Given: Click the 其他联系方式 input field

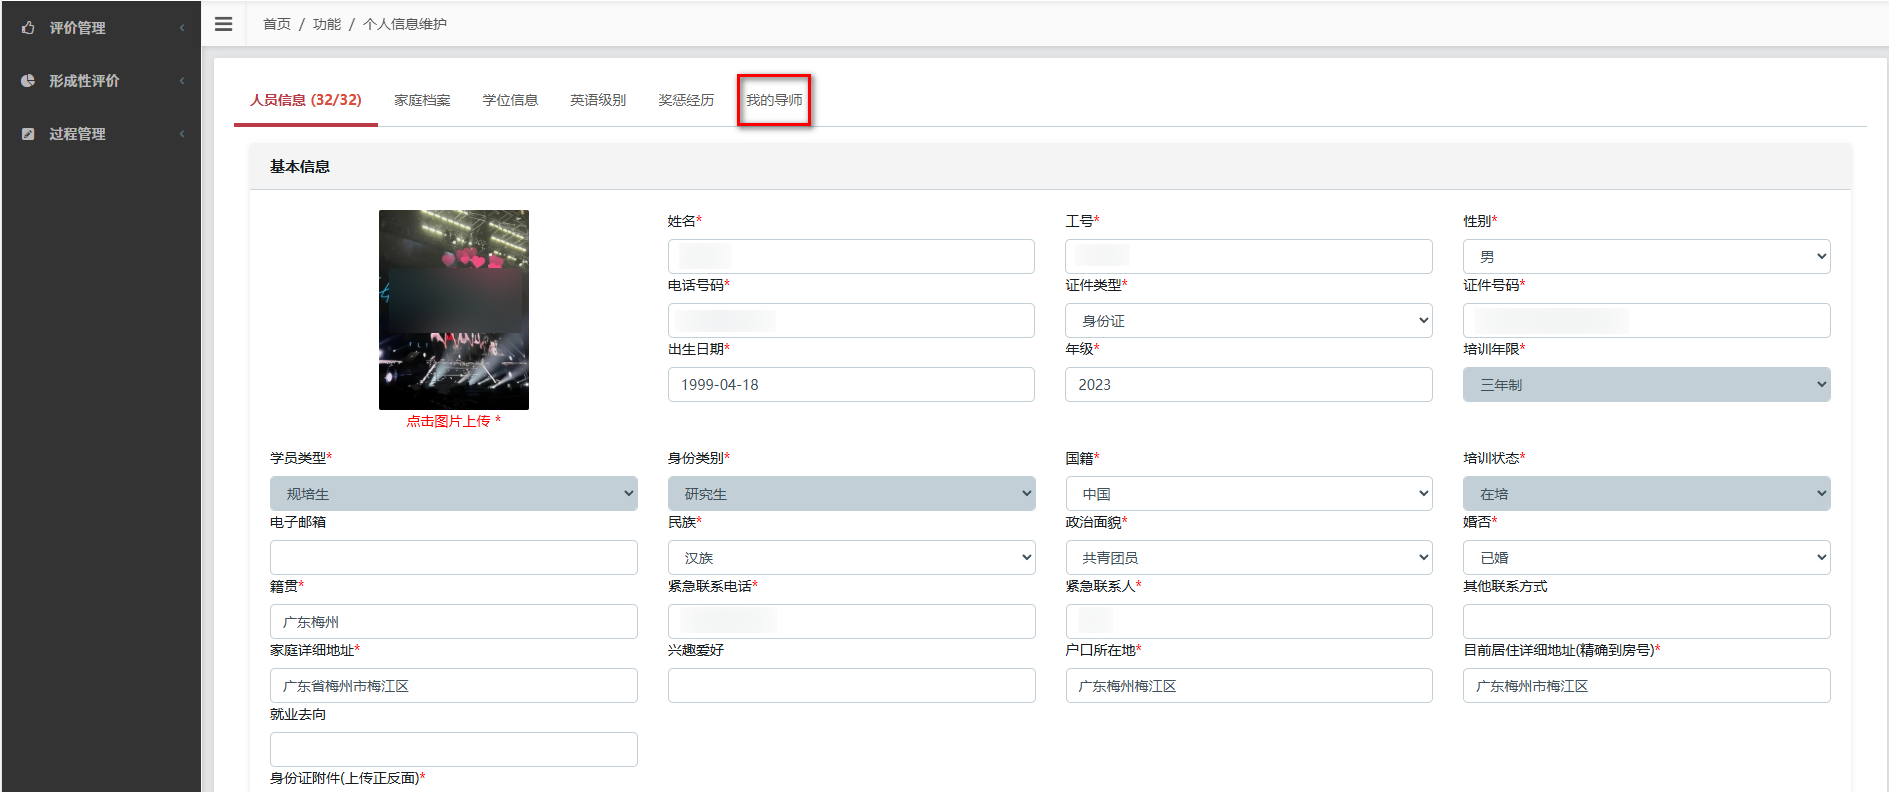Looking at the screenshot, I should tap(1647, 621).
